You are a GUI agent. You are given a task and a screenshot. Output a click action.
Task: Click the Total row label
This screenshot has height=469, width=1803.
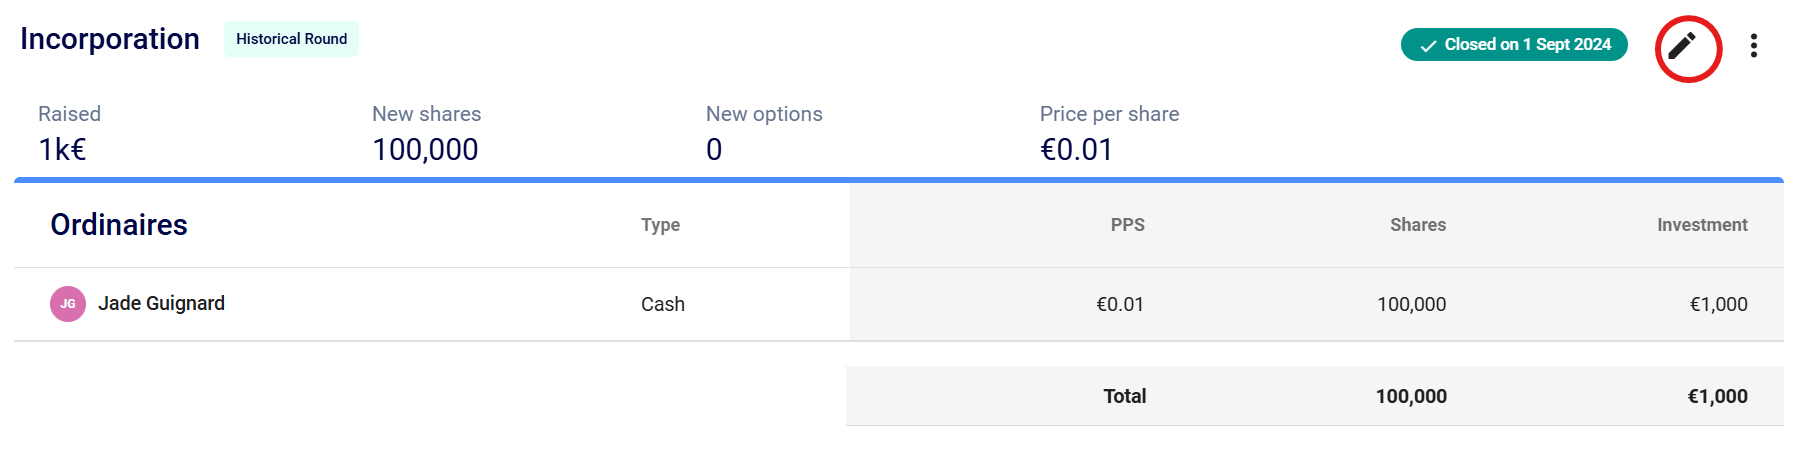(1124, 396)
